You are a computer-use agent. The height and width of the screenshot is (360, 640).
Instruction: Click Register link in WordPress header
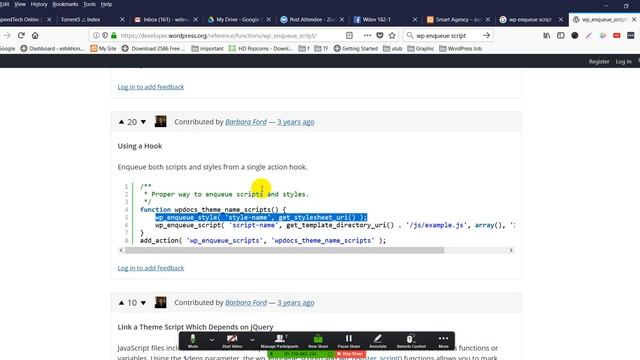[599, 61]
